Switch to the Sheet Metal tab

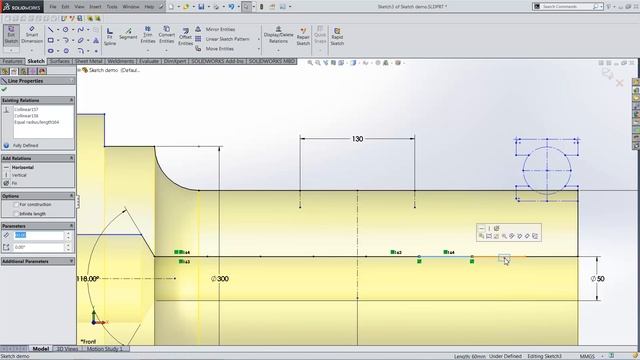pos(89,61)
